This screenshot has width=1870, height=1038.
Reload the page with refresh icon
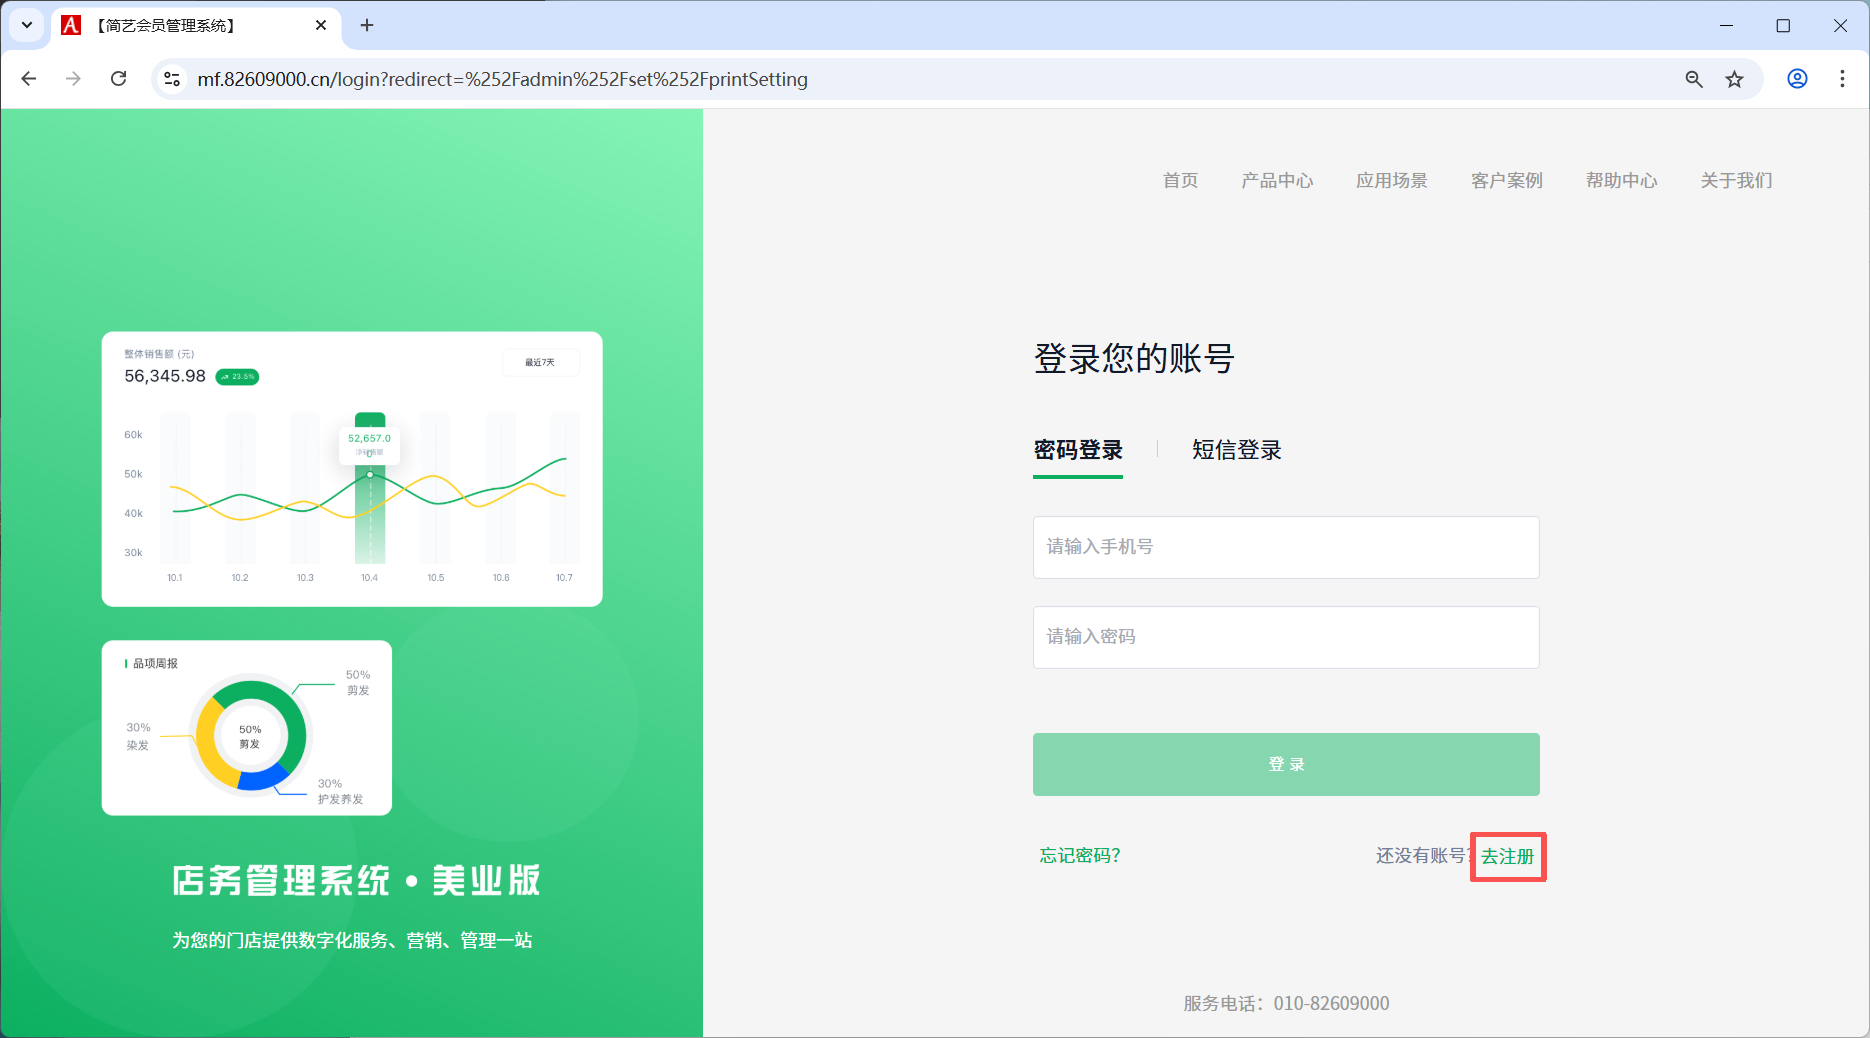pos(118,79)
